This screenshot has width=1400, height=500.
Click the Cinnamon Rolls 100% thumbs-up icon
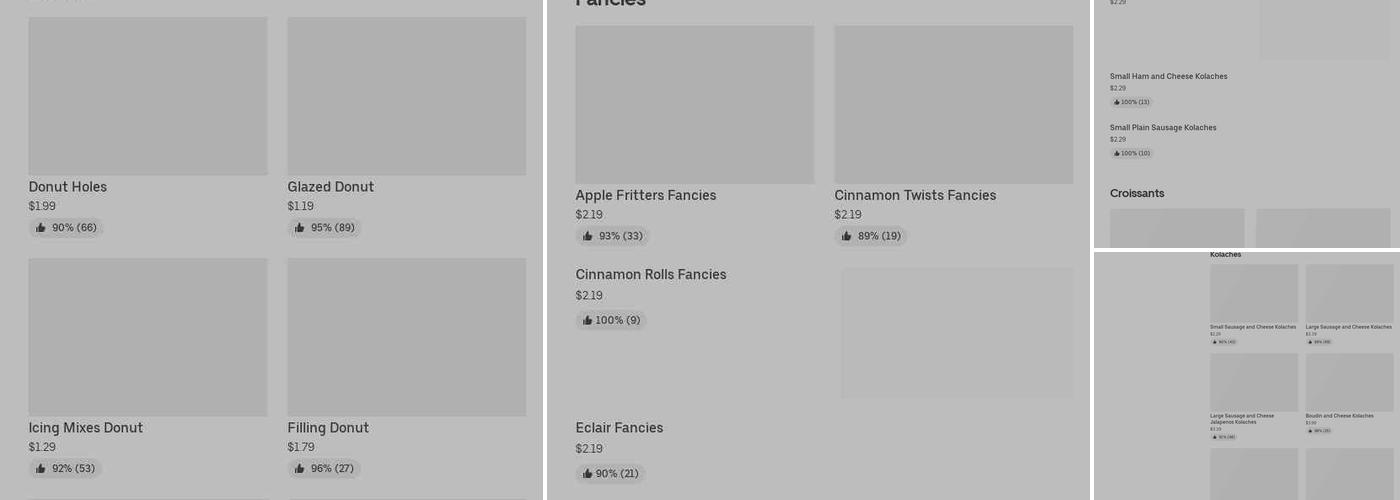pyautogui.click(x=588, y=321)
